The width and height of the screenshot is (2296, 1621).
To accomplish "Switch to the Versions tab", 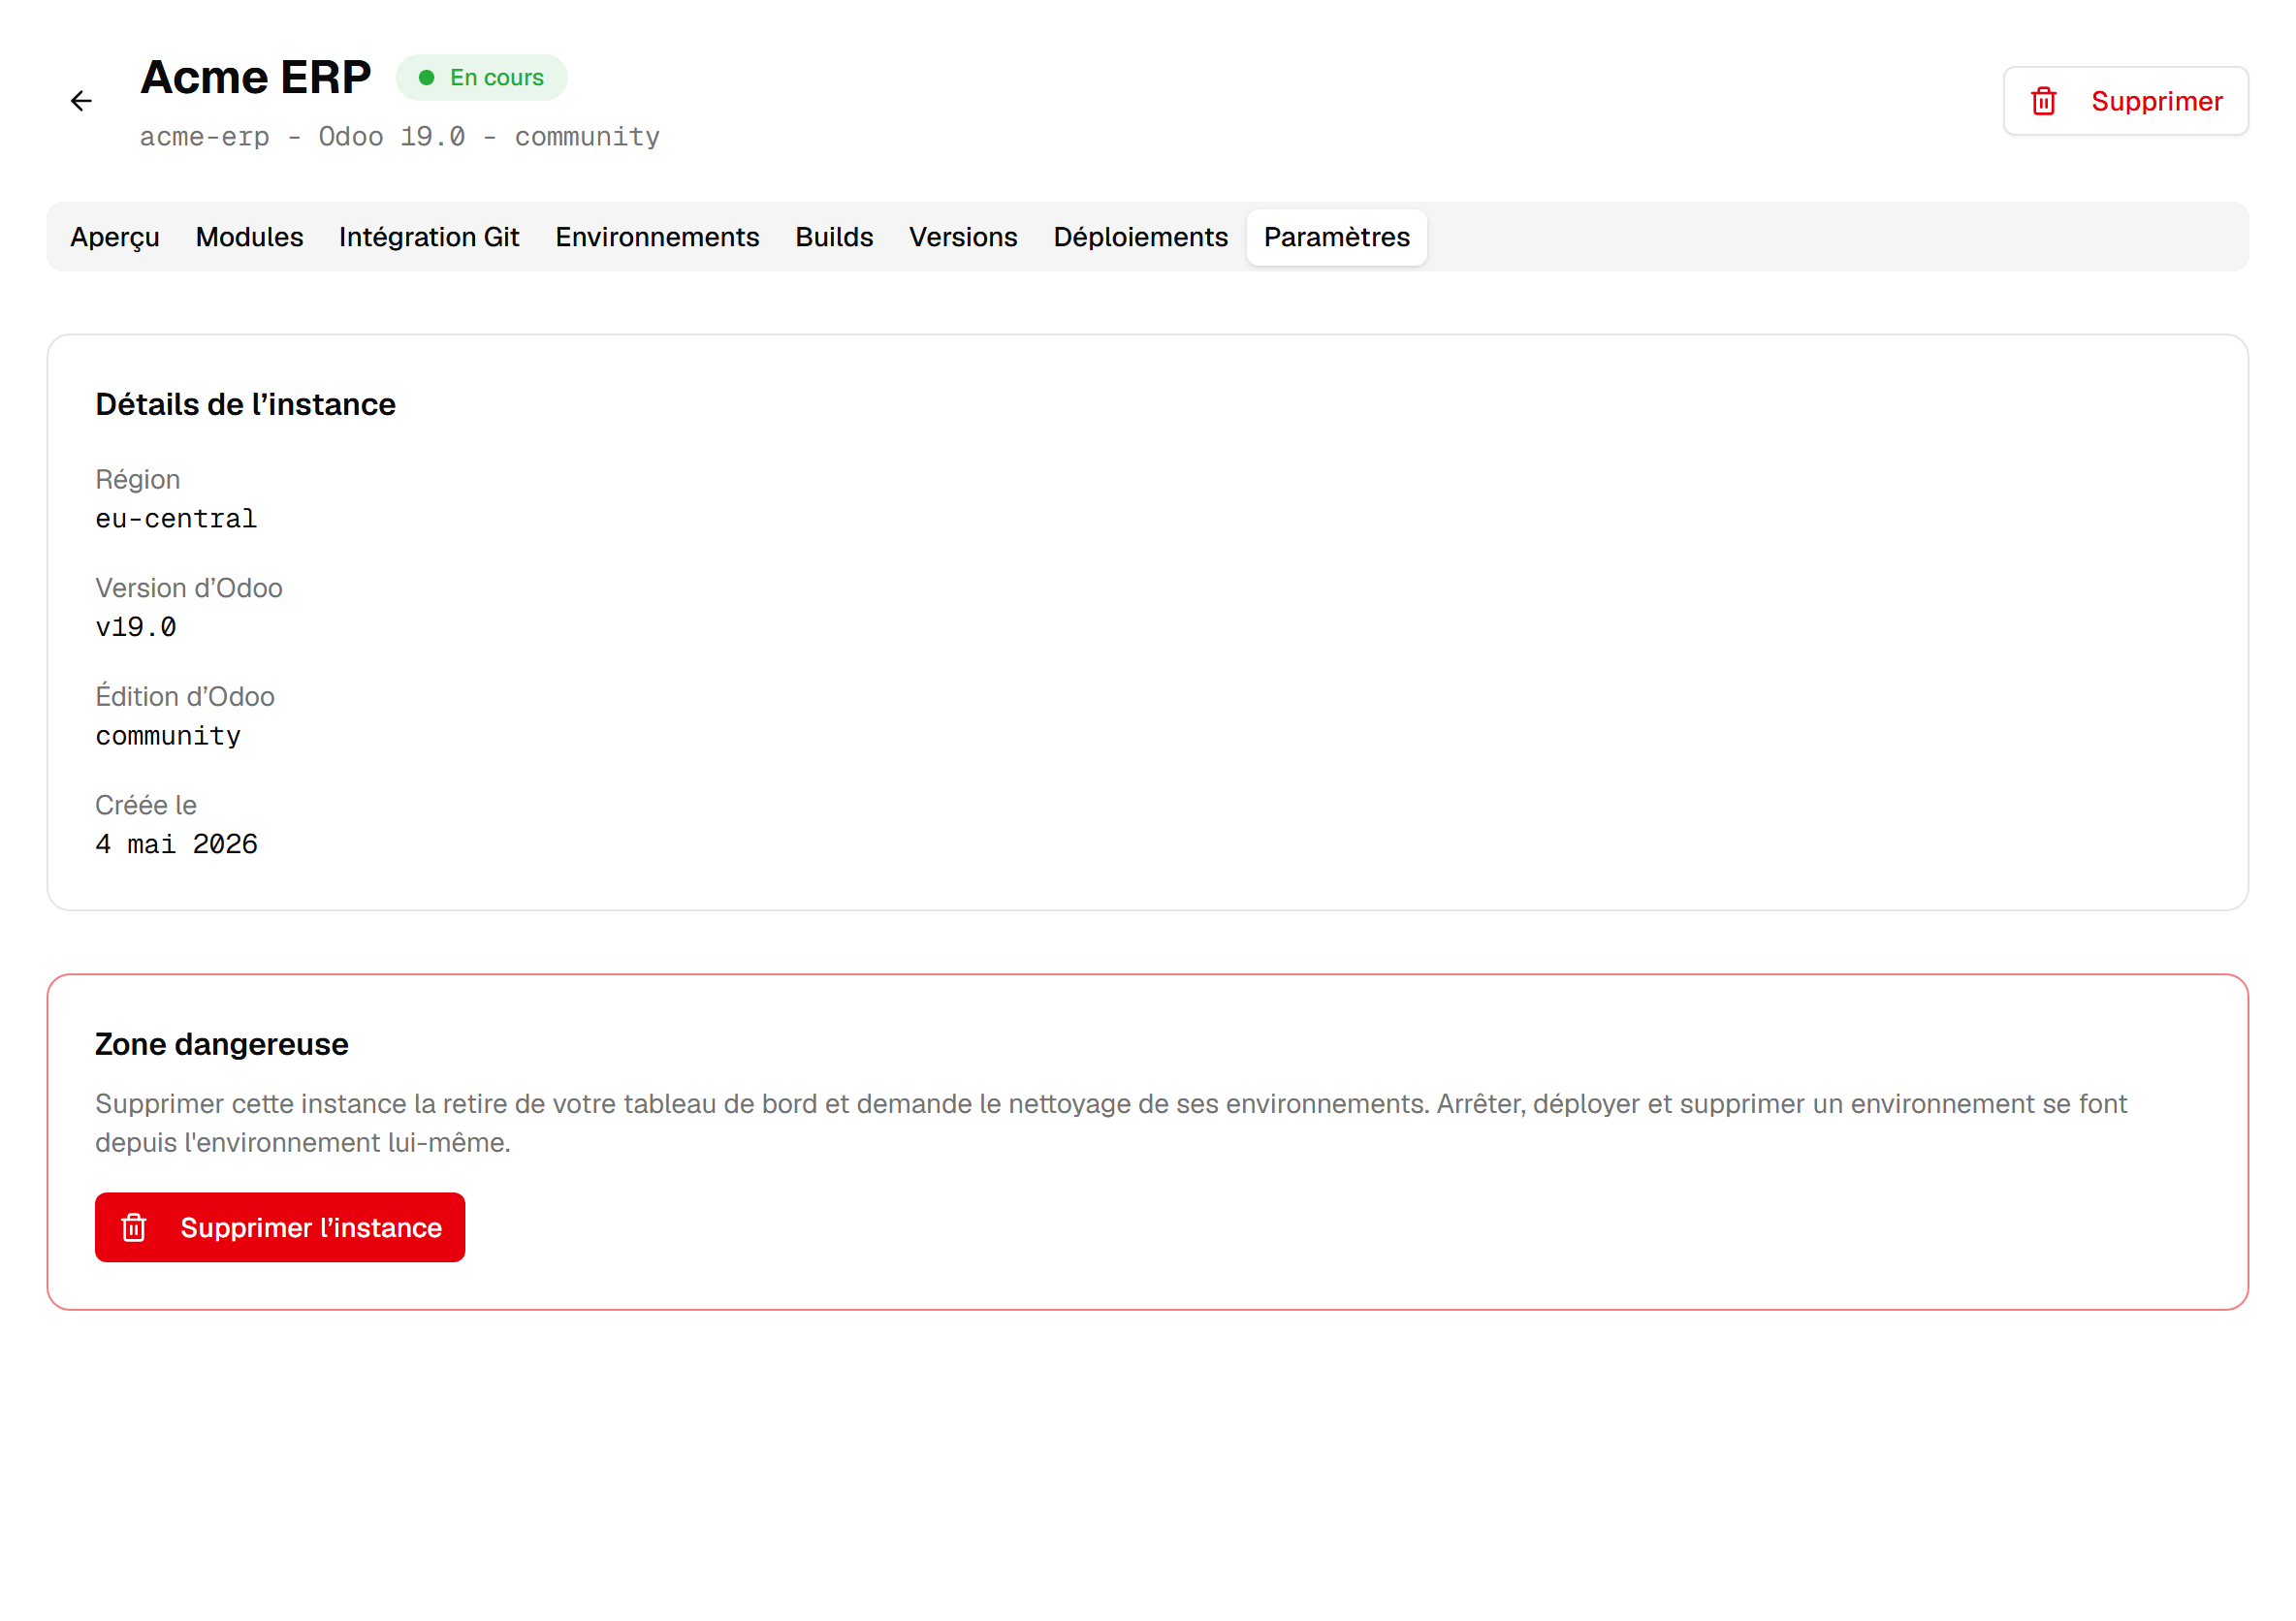I will (x=962, y=237).
